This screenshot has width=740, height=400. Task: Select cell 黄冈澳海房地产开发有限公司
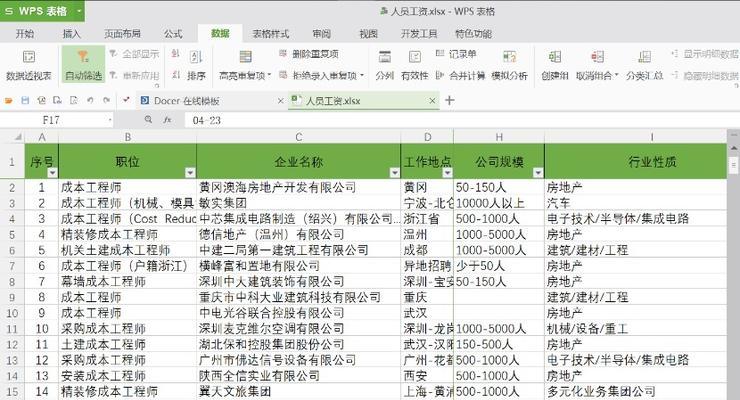(298, 187)
